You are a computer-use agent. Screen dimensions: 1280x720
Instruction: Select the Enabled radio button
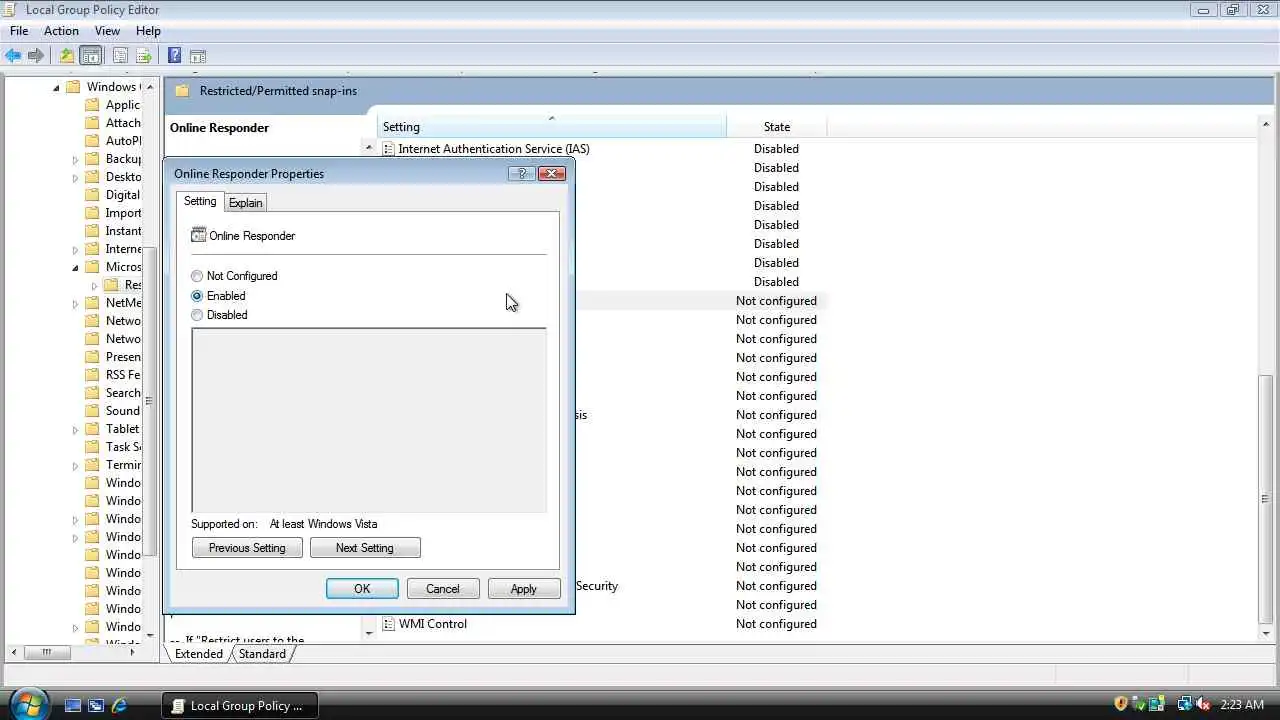(x=197, y=296)
